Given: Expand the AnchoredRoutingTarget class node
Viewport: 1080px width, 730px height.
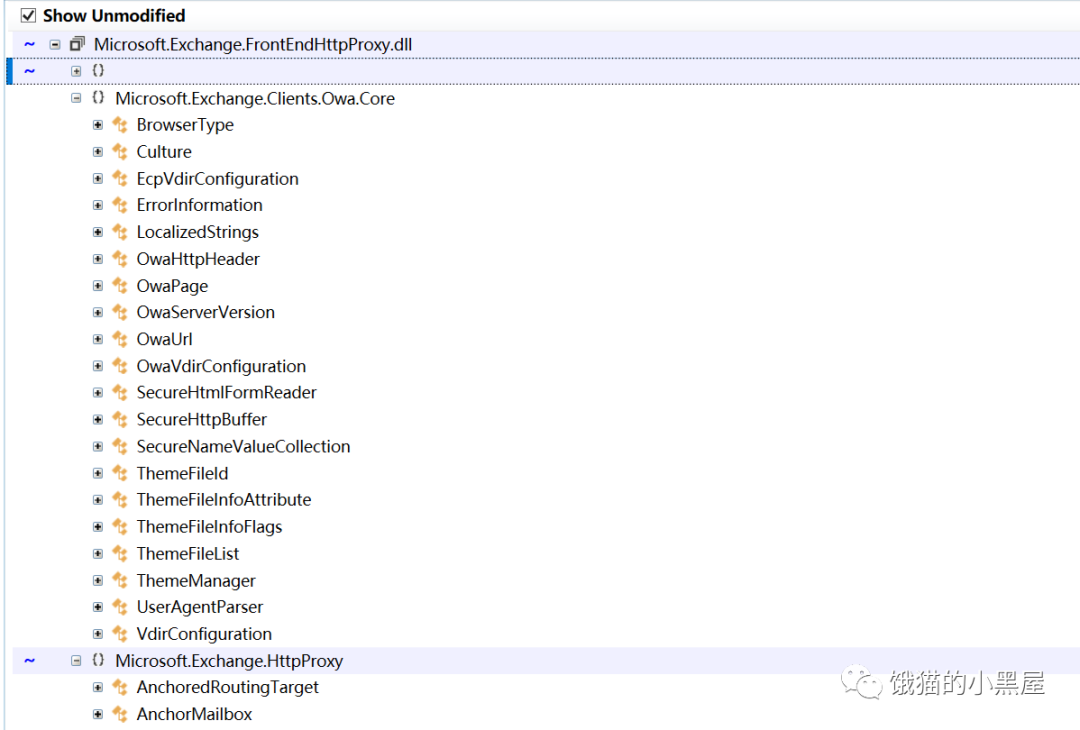Looking at the screenshot, I should point(98,687).
